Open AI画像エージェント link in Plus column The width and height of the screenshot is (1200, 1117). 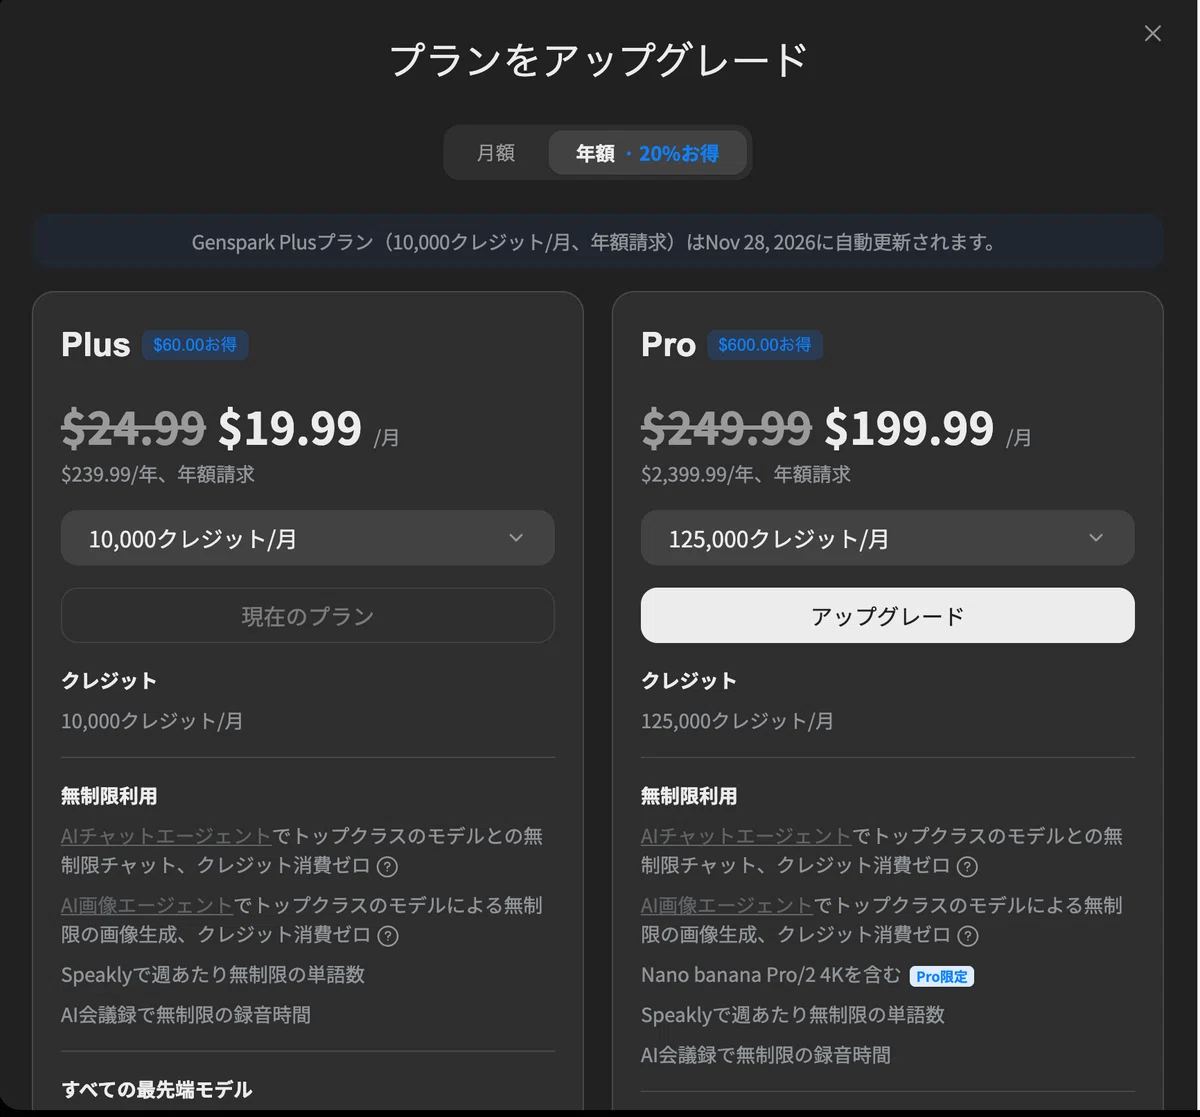pyautogui.click(x=147, y=906)
